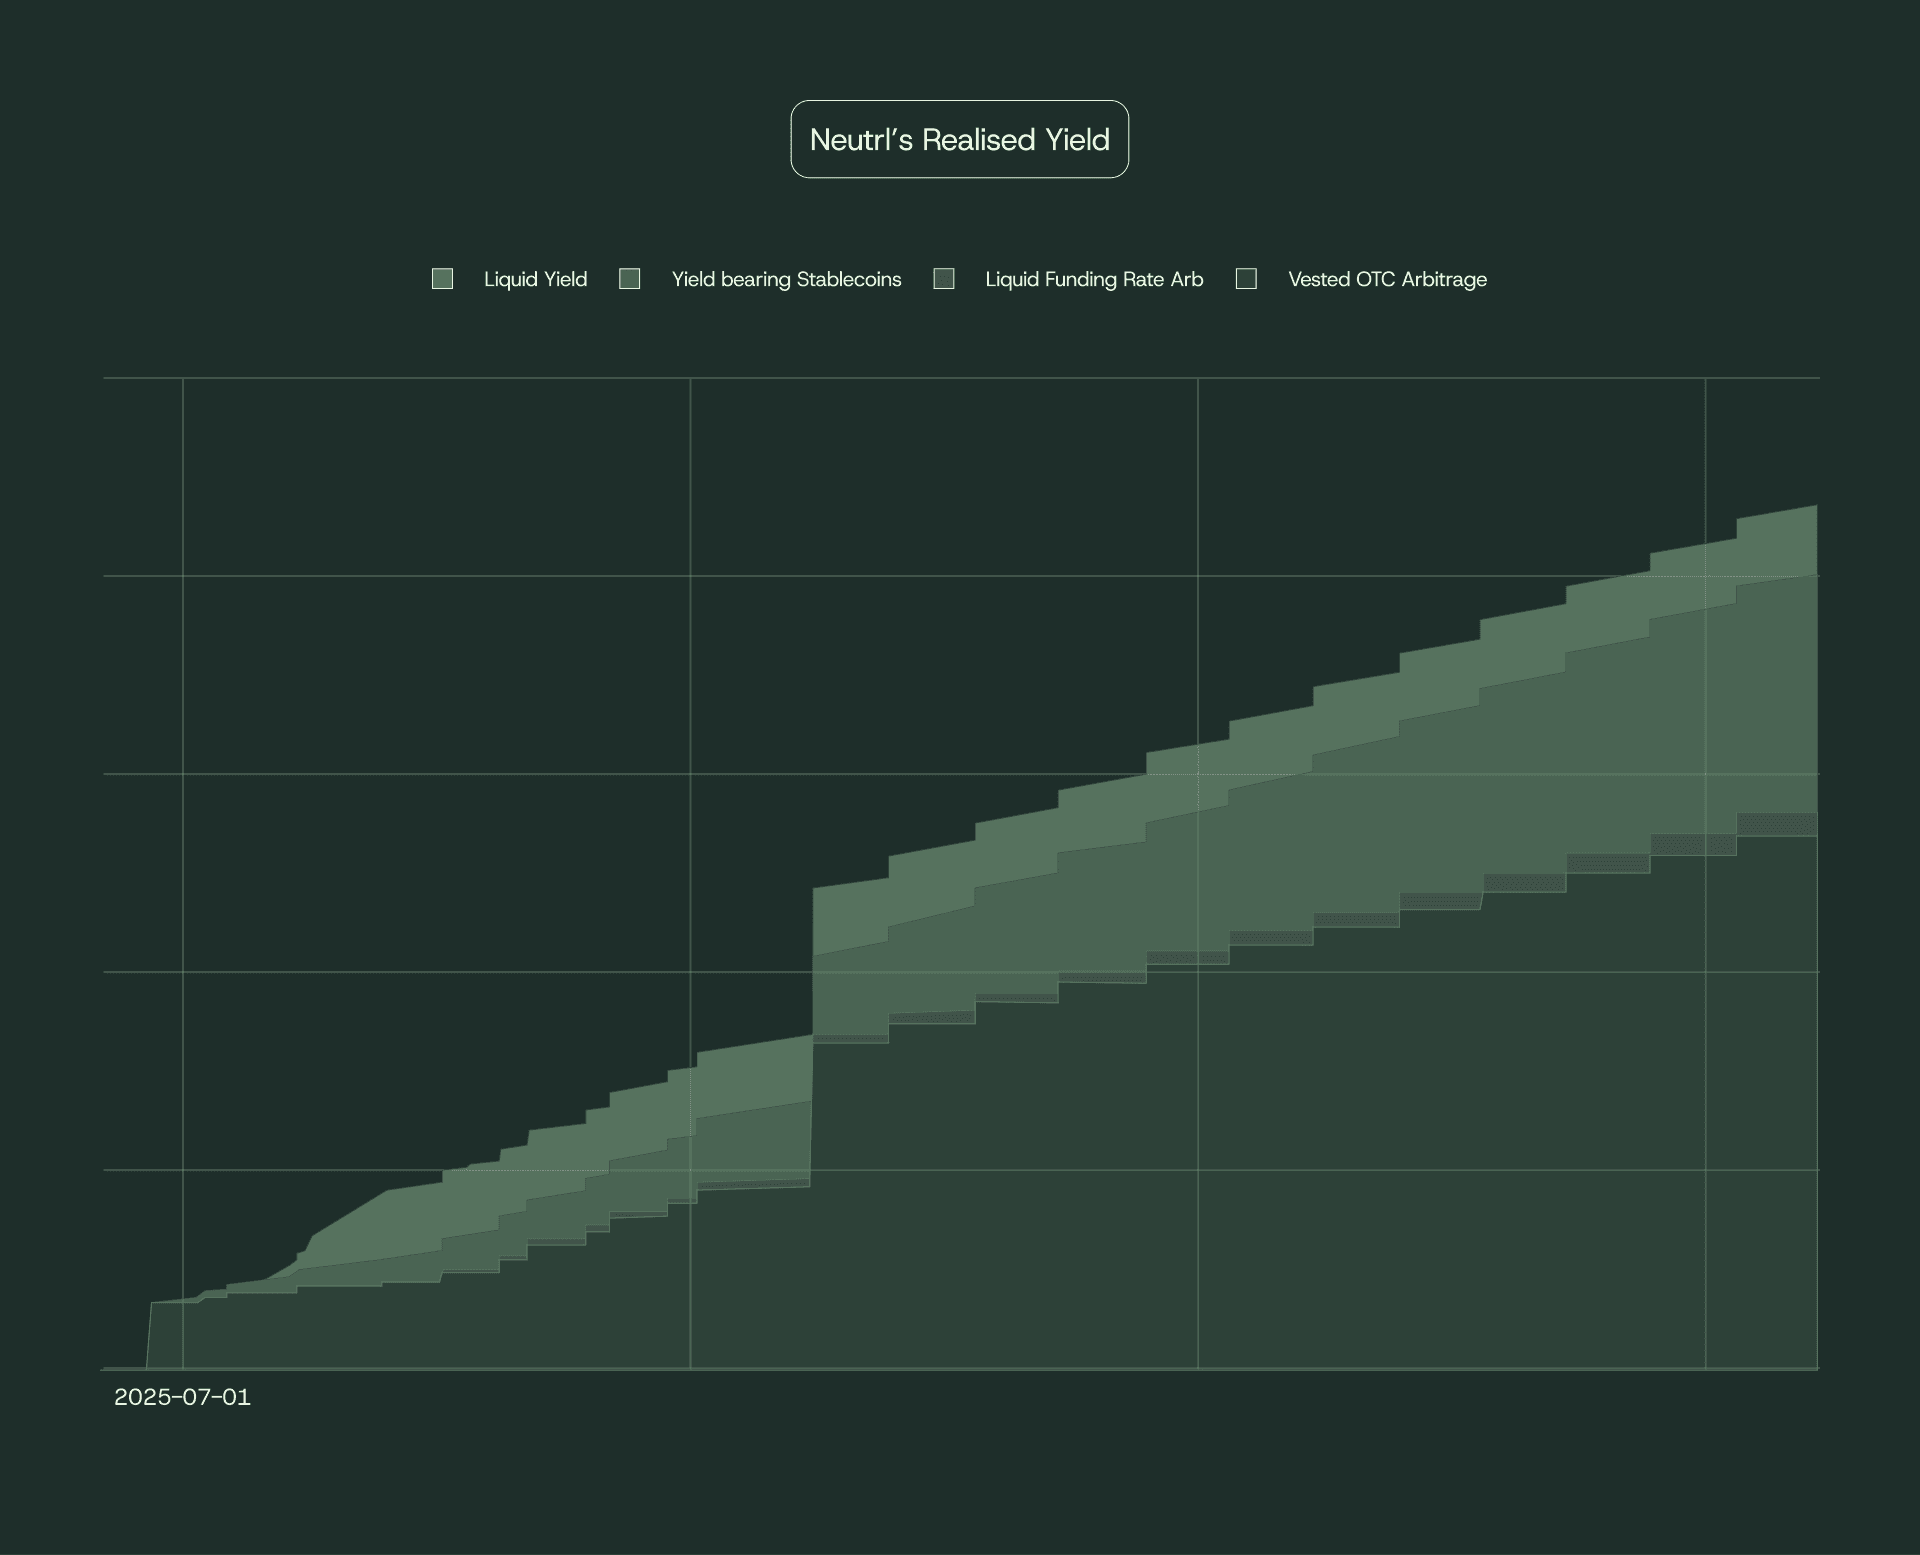Click the Liquid Funding Rate Arb color icon
The height and width of the screenshot is (1555, 1920).
click(x=945, y=278)
